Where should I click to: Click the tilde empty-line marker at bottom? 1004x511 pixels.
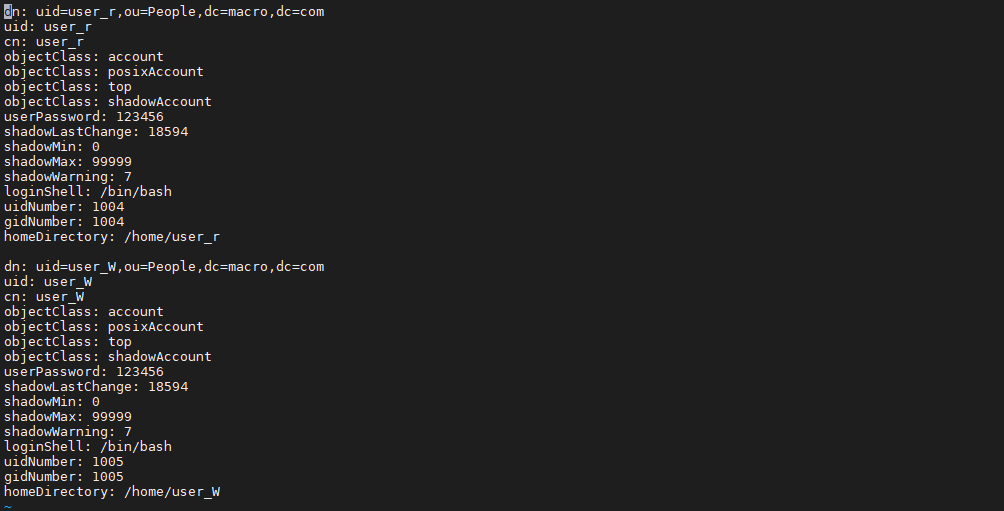point(8,506)
